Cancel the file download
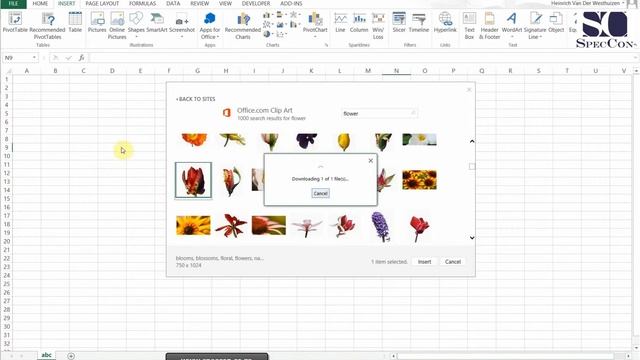The image size is (640, 360). (320, 193)
